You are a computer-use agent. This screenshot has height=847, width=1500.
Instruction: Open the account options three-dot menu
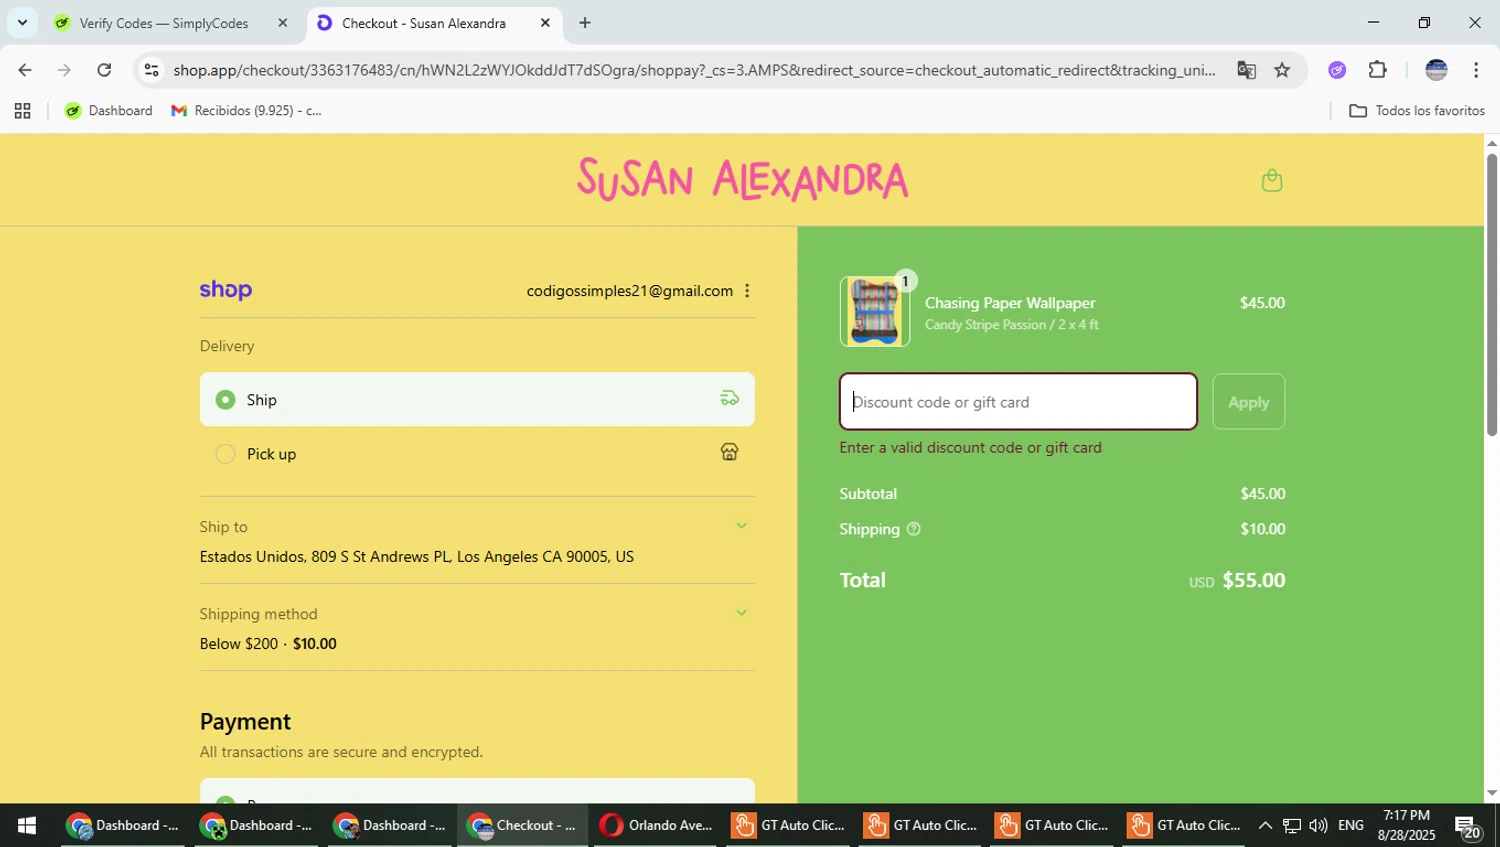pos(747,291)
